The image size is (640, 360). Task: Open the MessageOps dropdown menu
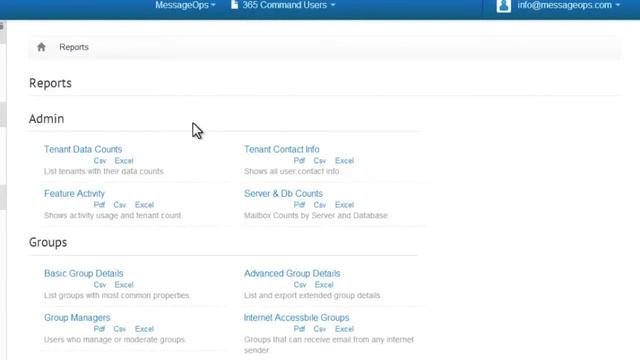[185, 5]
